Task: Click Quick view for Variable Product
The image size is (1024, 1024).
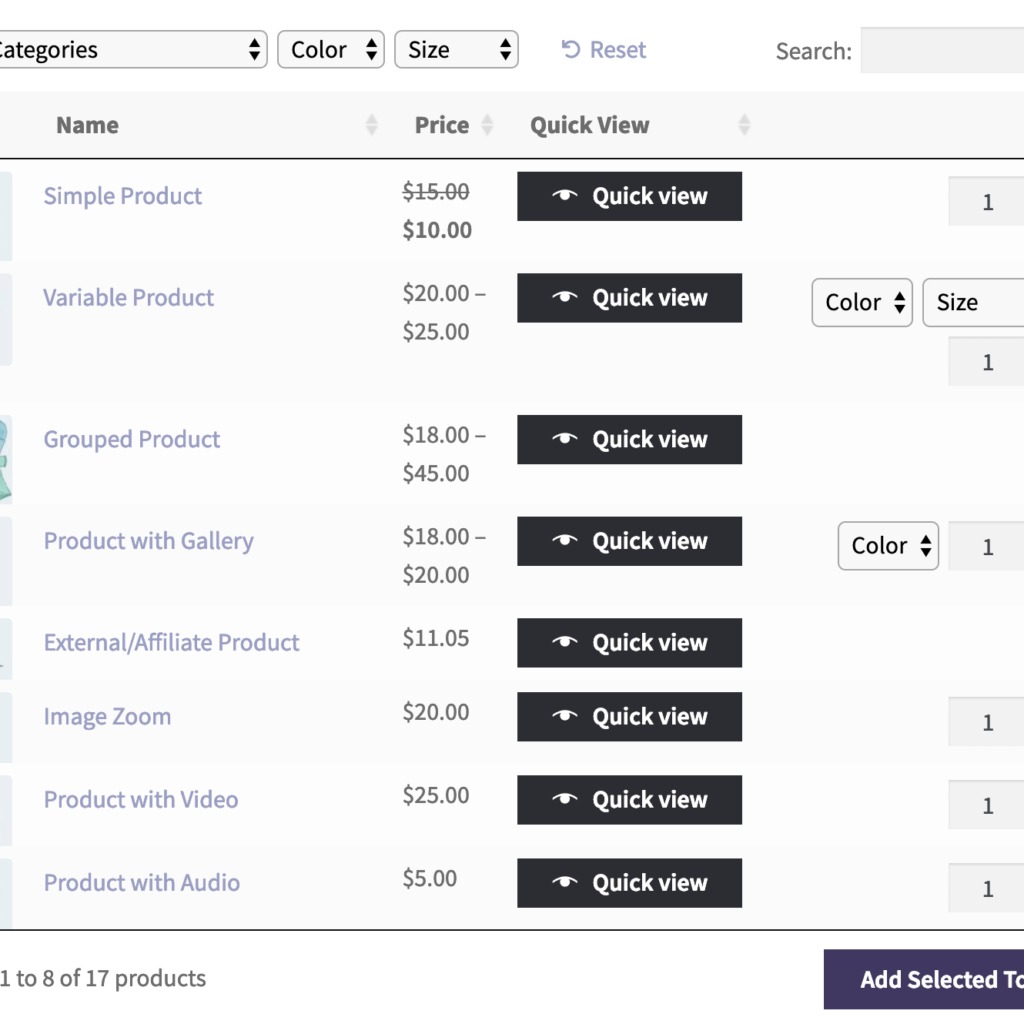Action: coord(629,298)
